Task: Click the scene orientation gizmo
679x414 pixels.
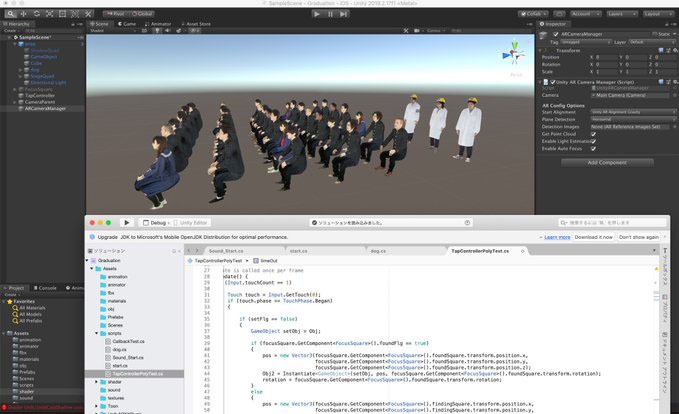Action: (x=516, y=56)
